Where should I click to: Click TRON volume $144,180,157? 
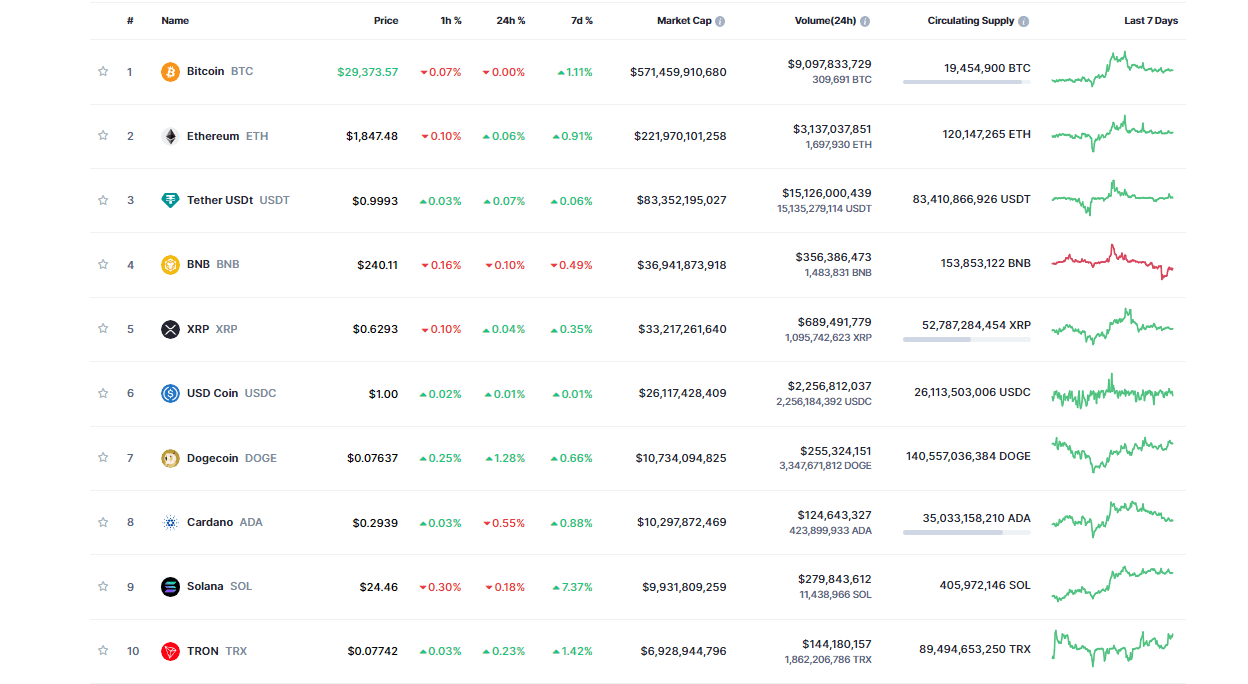click(x=836, y=644)
